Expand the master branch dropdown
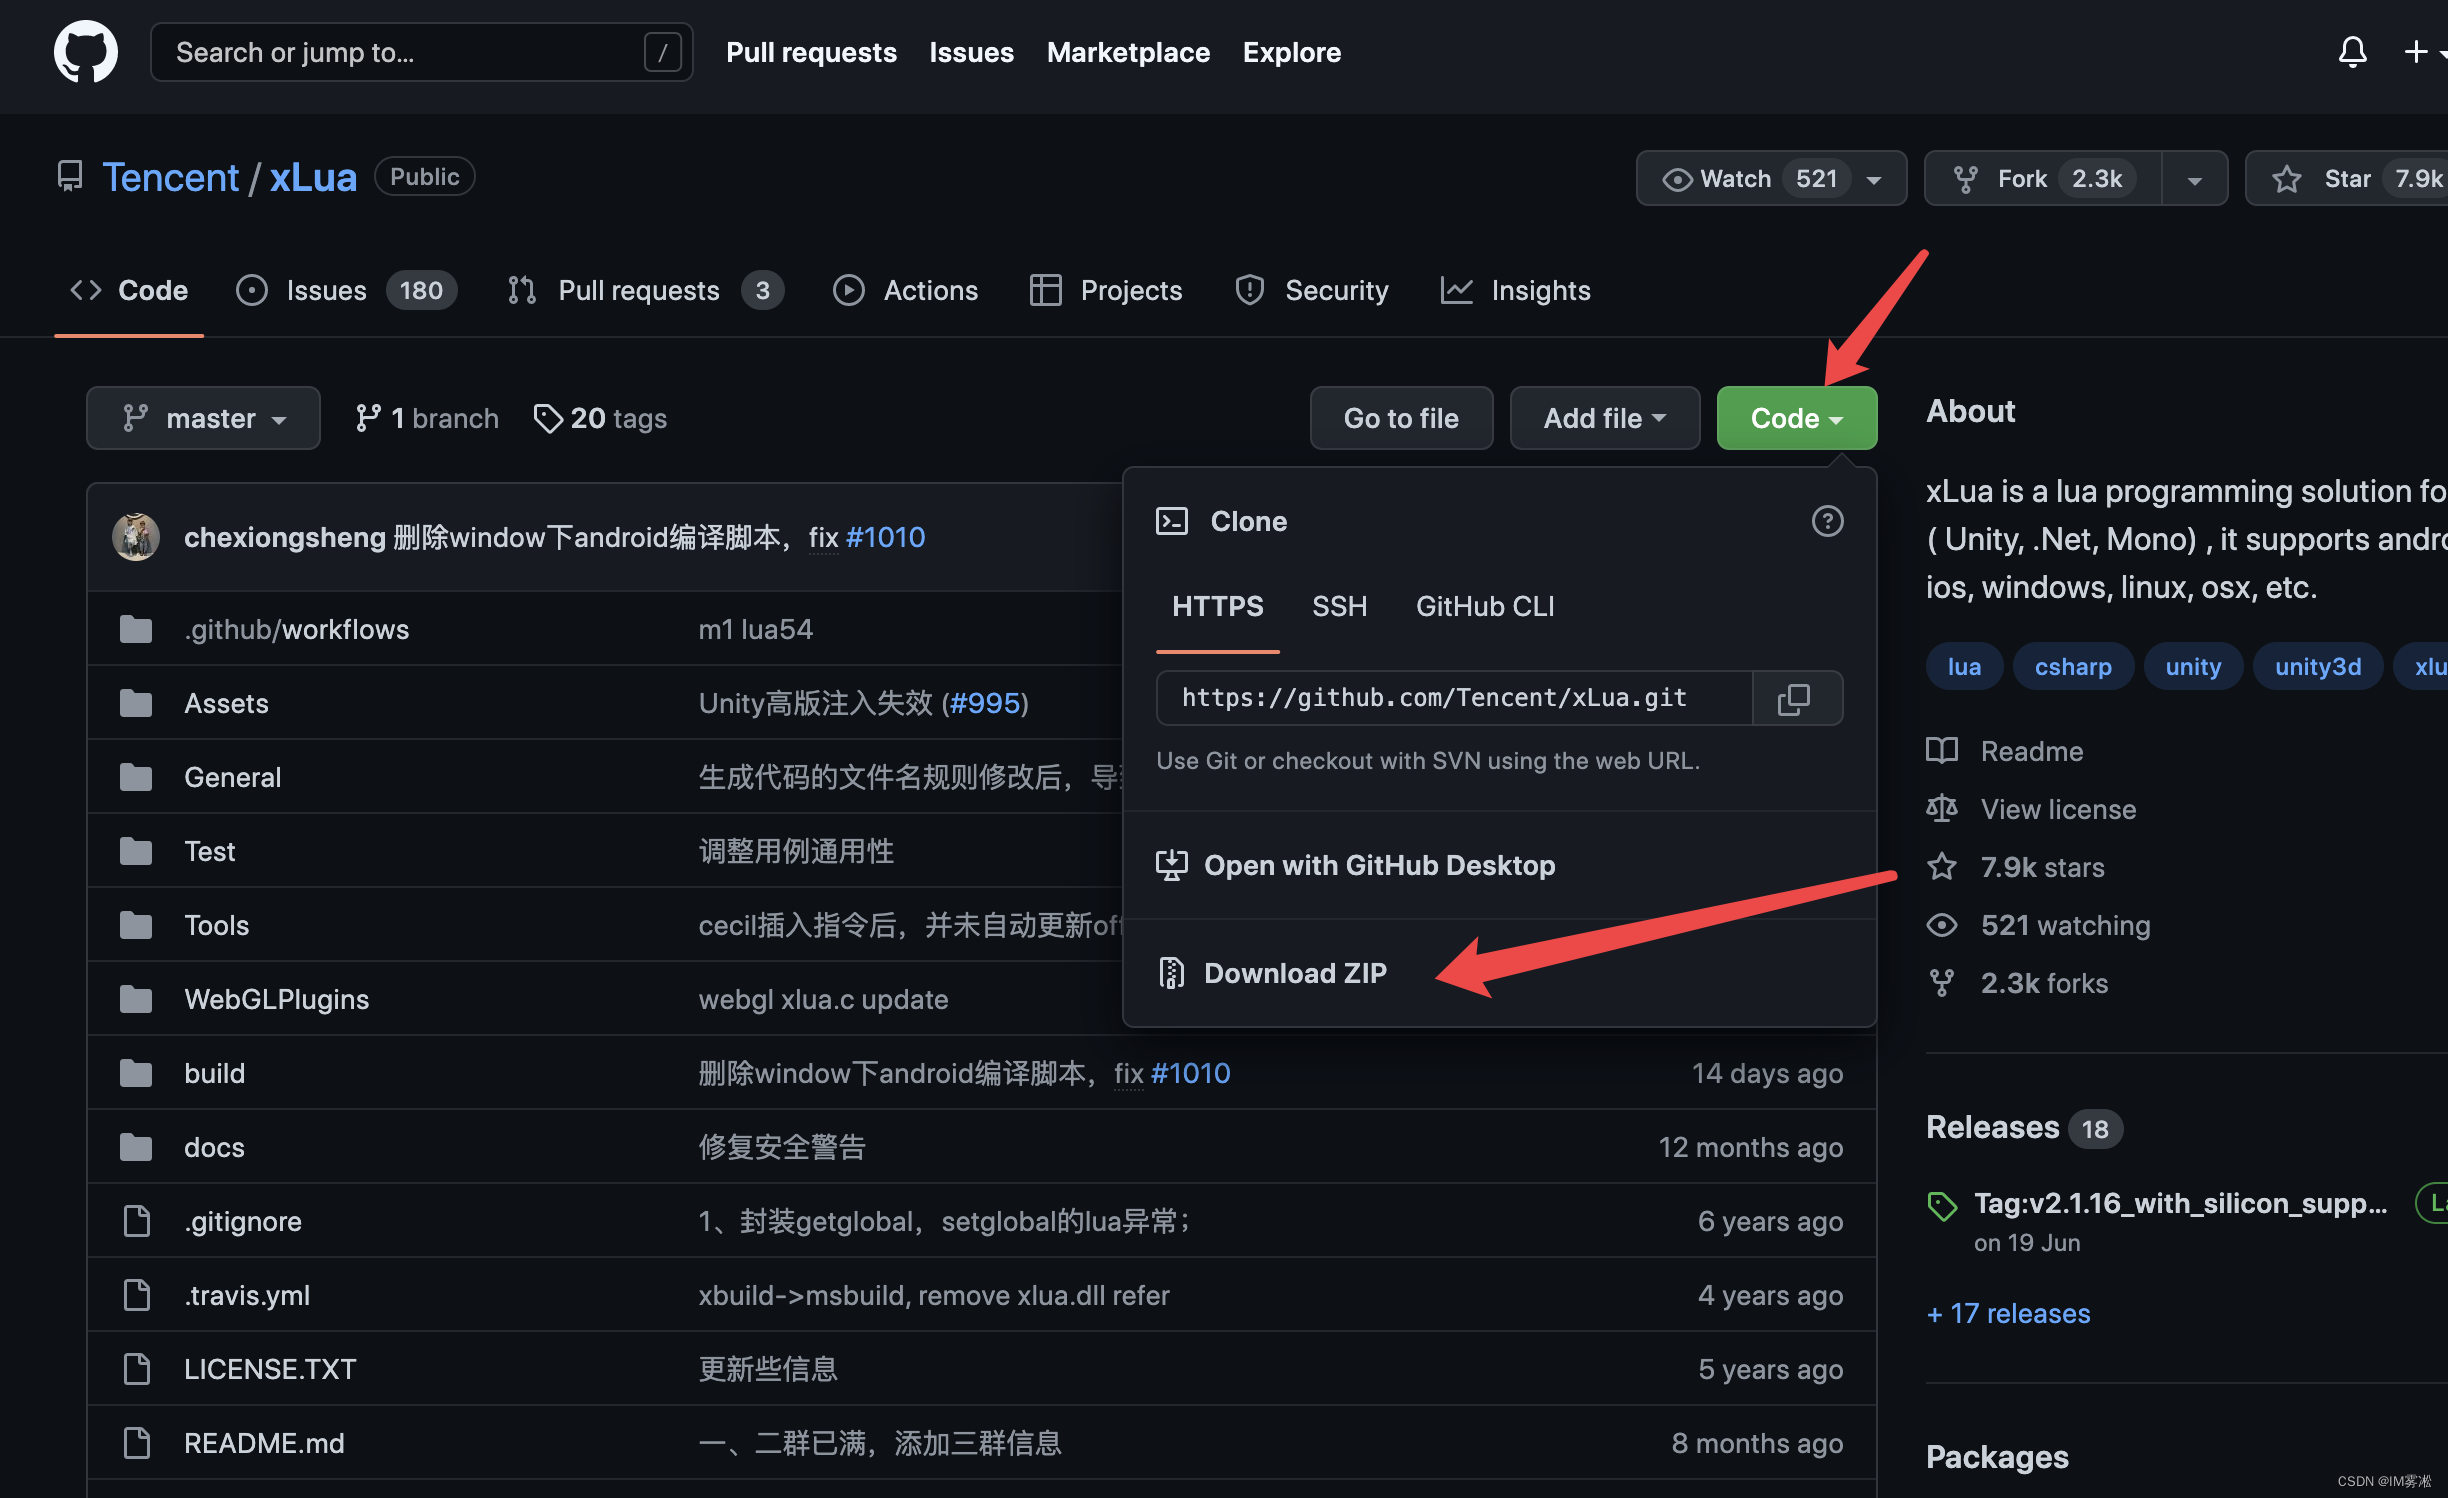This screenshot has width=2448, height=1498. pyautogui.click(x=201, y=418)
